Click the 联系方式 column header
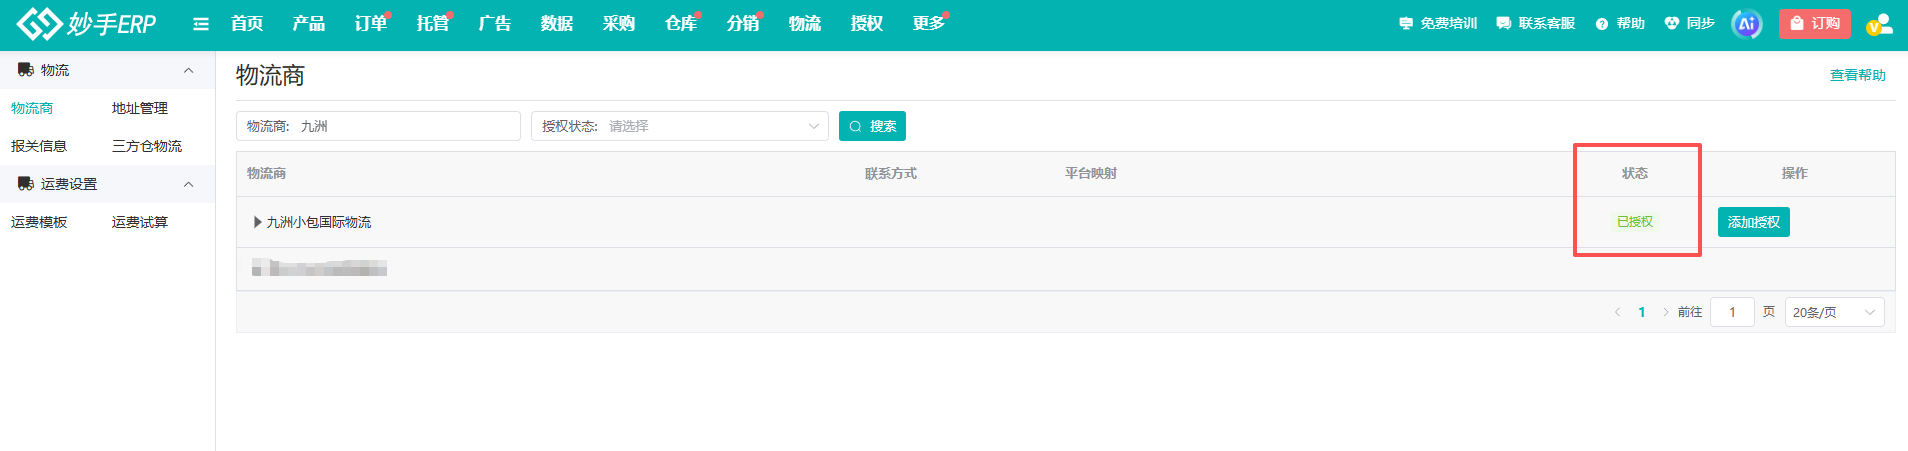Image resolution: width=1908 pixels, height=451 pixels. tap(891, 173)
